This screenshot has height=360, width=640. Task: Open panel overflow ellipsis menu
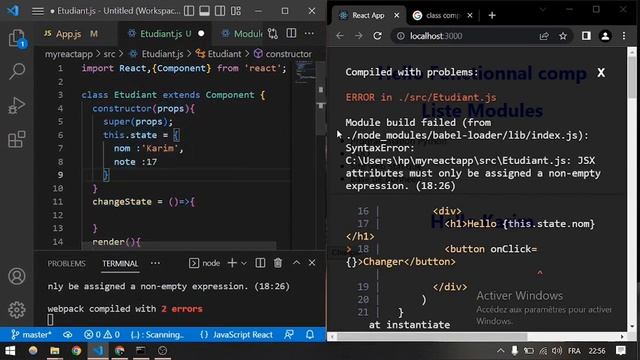(x=156, y=263)
